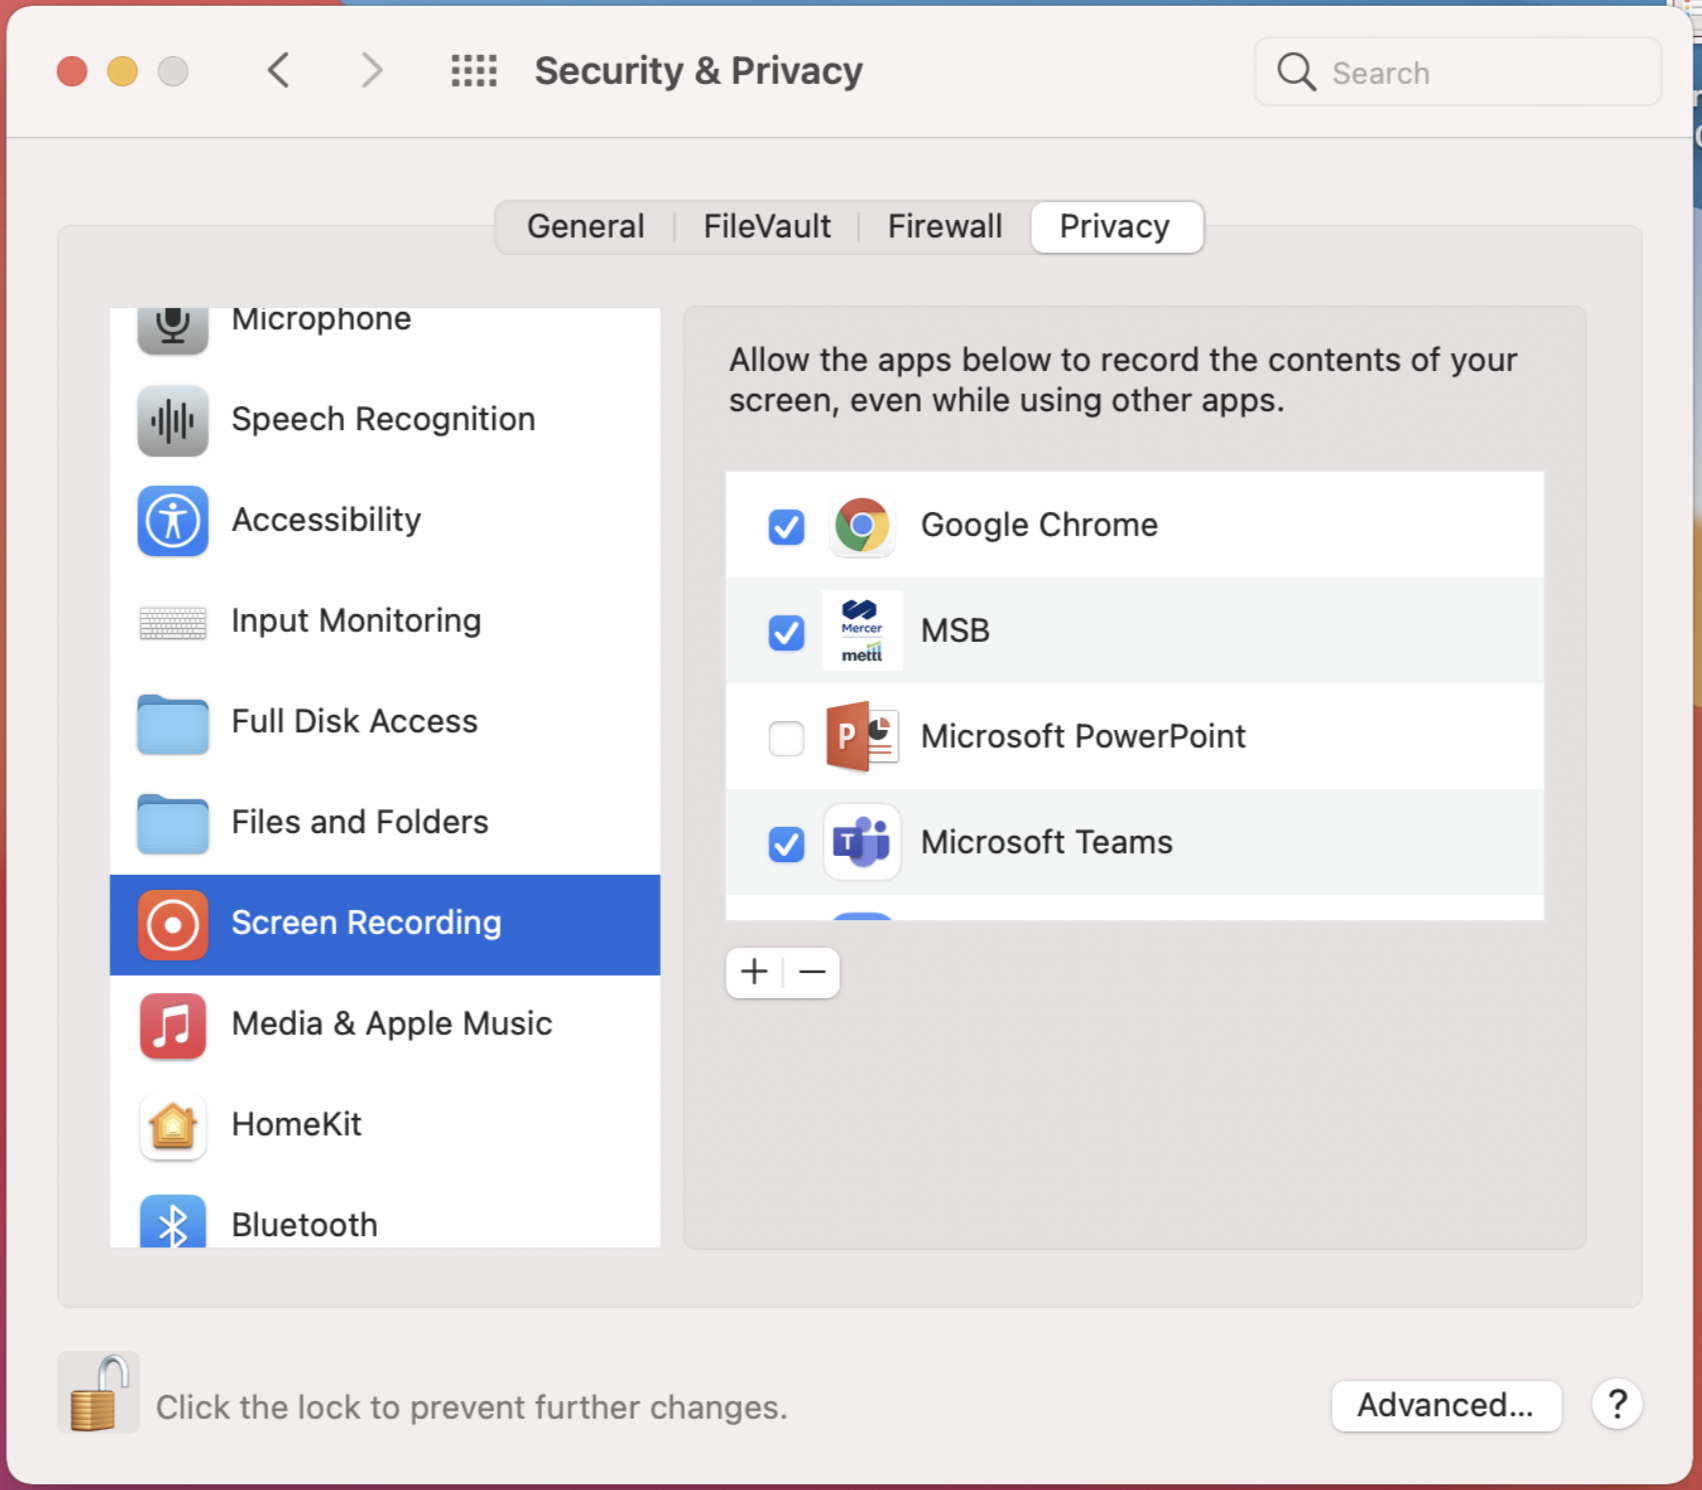
Task: Open the Accessibility privacy category
Action: point(385,521)
